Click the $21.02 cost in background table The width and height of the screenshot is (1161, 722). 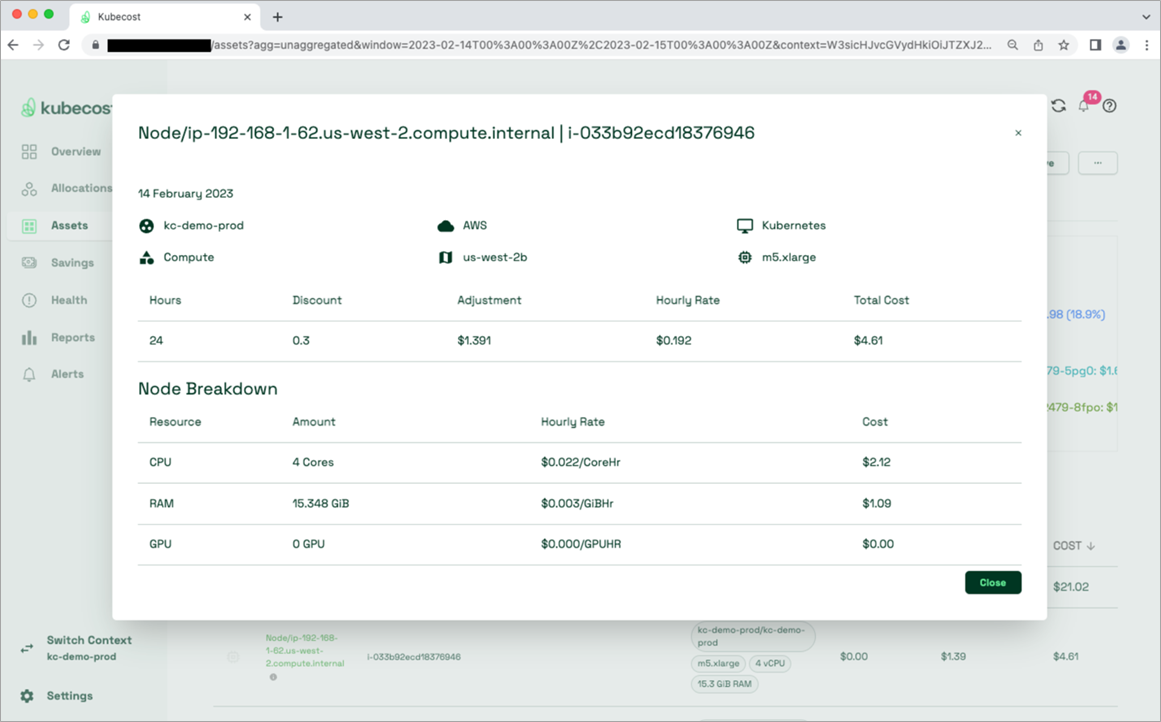[x=1071, y=587]
